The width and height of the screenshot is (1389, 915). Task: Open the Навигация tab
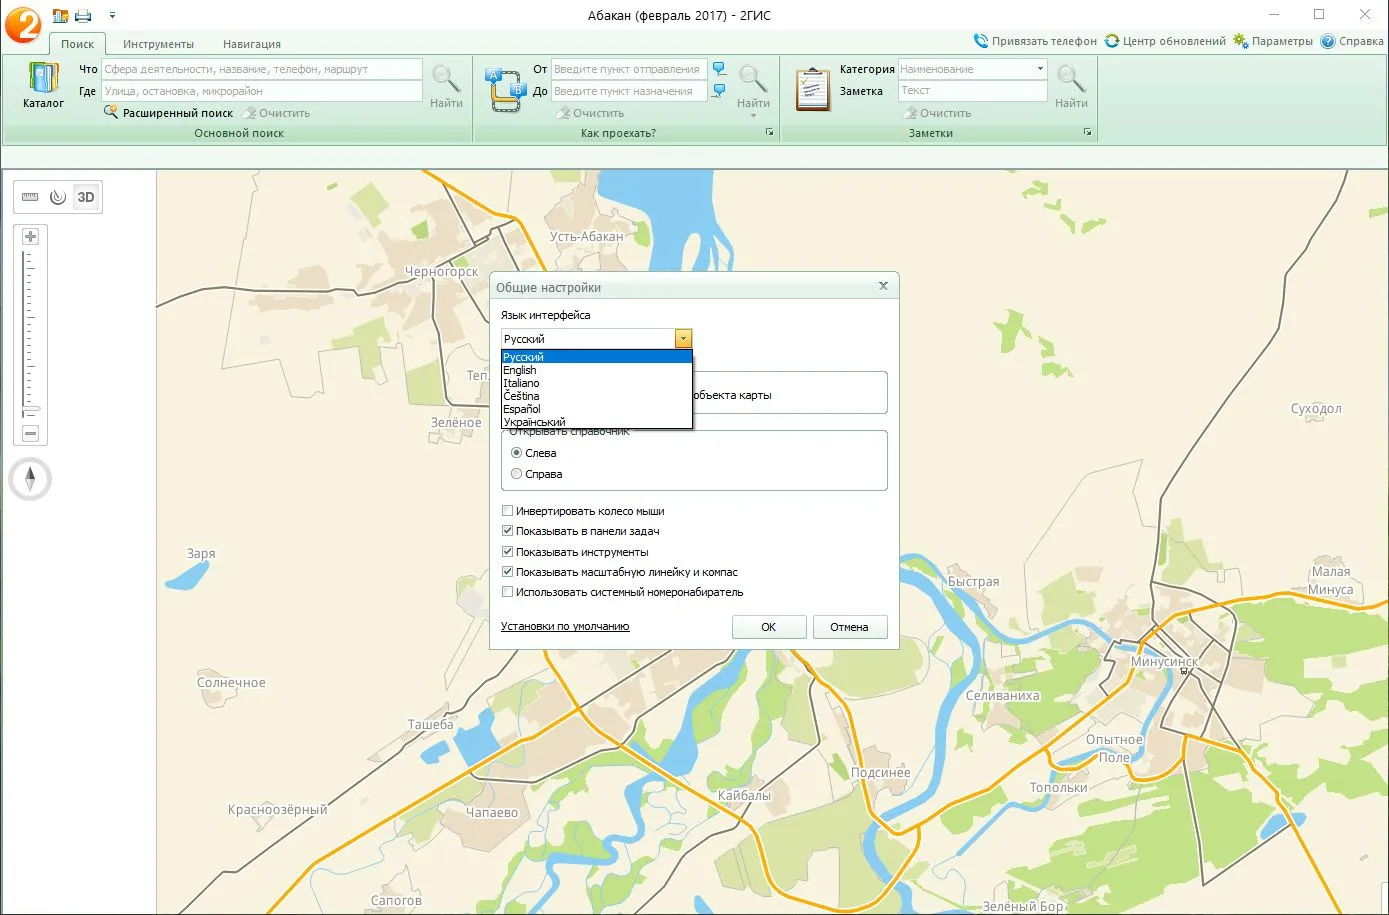coord(252,44)
